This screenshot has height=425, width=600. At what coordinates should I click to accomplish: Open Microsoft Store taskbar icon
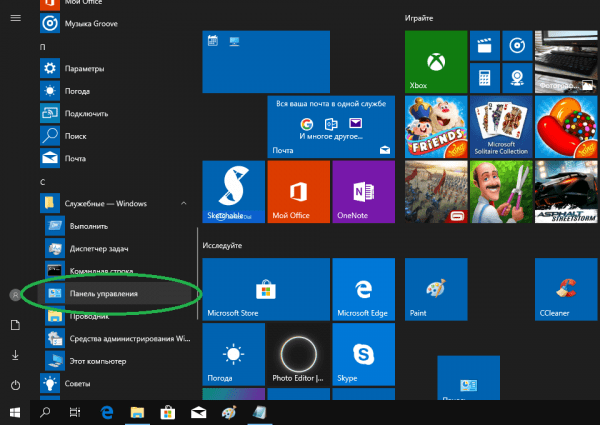[x=168, y=412]
